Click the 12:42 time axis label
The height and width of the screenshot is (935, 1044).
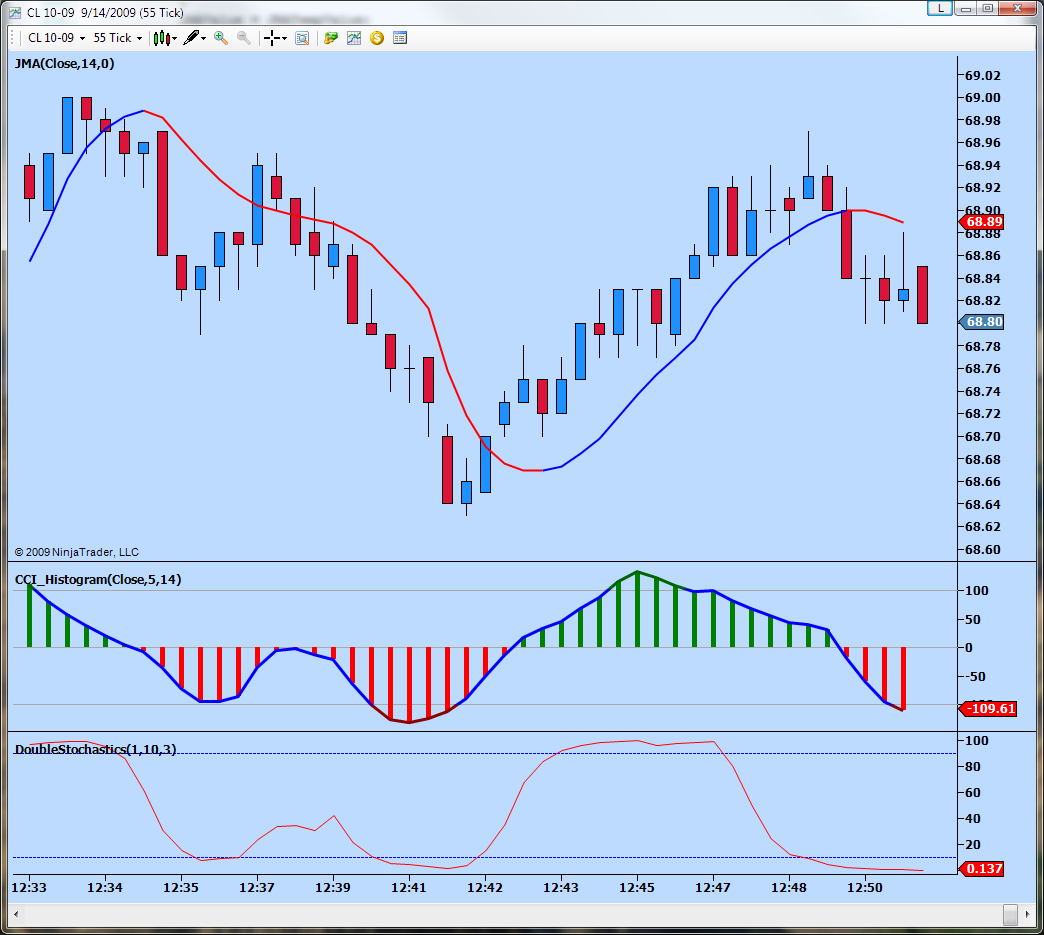click(x=485, y=887)
